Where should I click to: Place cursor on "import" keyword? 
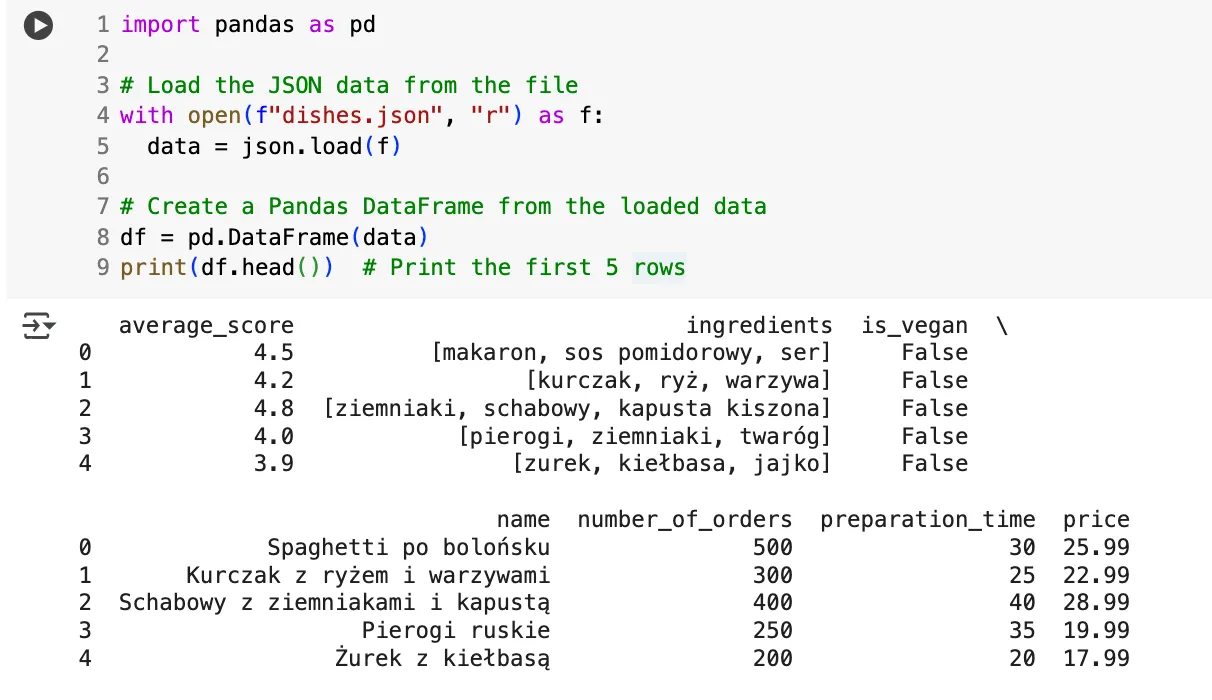tap(160, 25)
